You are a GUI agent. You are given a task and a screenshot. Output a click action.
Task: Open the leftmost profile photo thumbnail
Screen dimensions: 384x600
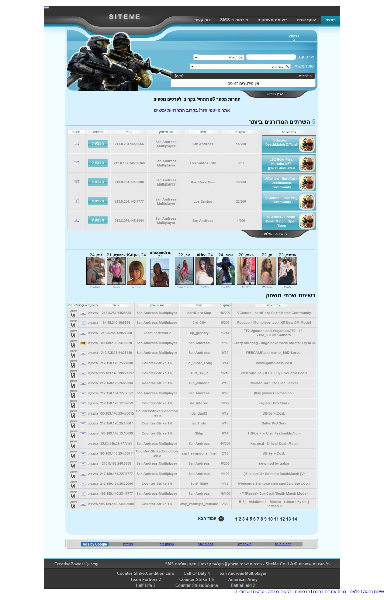95,271
